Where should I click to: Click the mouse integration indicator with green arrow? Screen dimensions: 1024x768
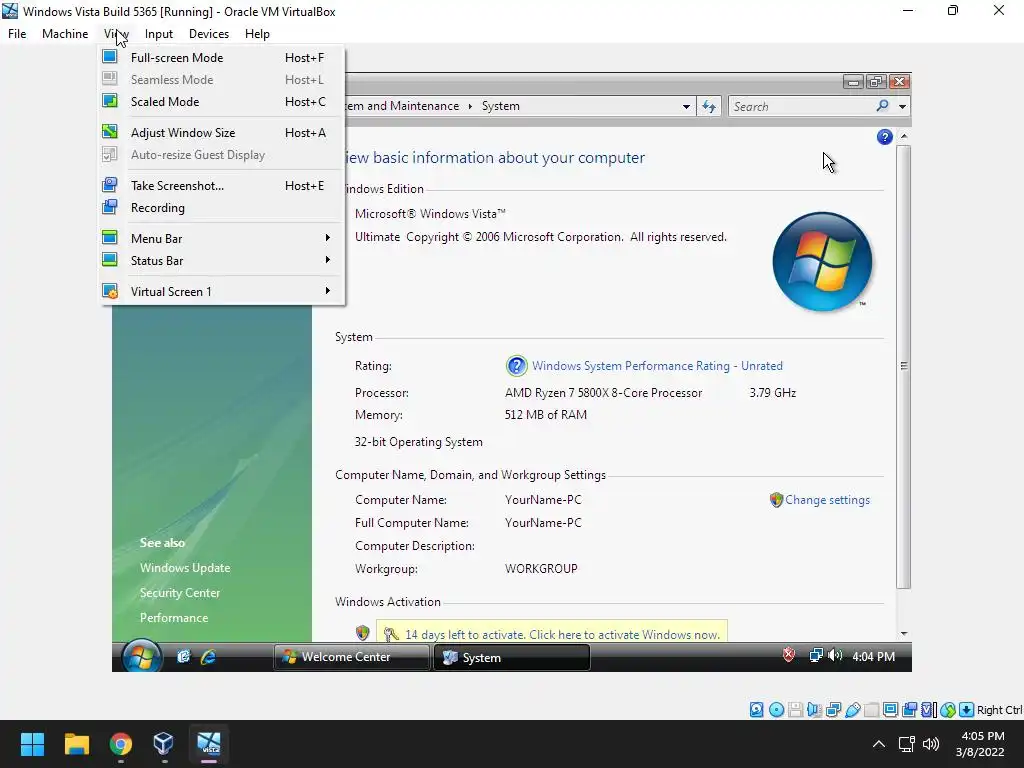(948, 710)
